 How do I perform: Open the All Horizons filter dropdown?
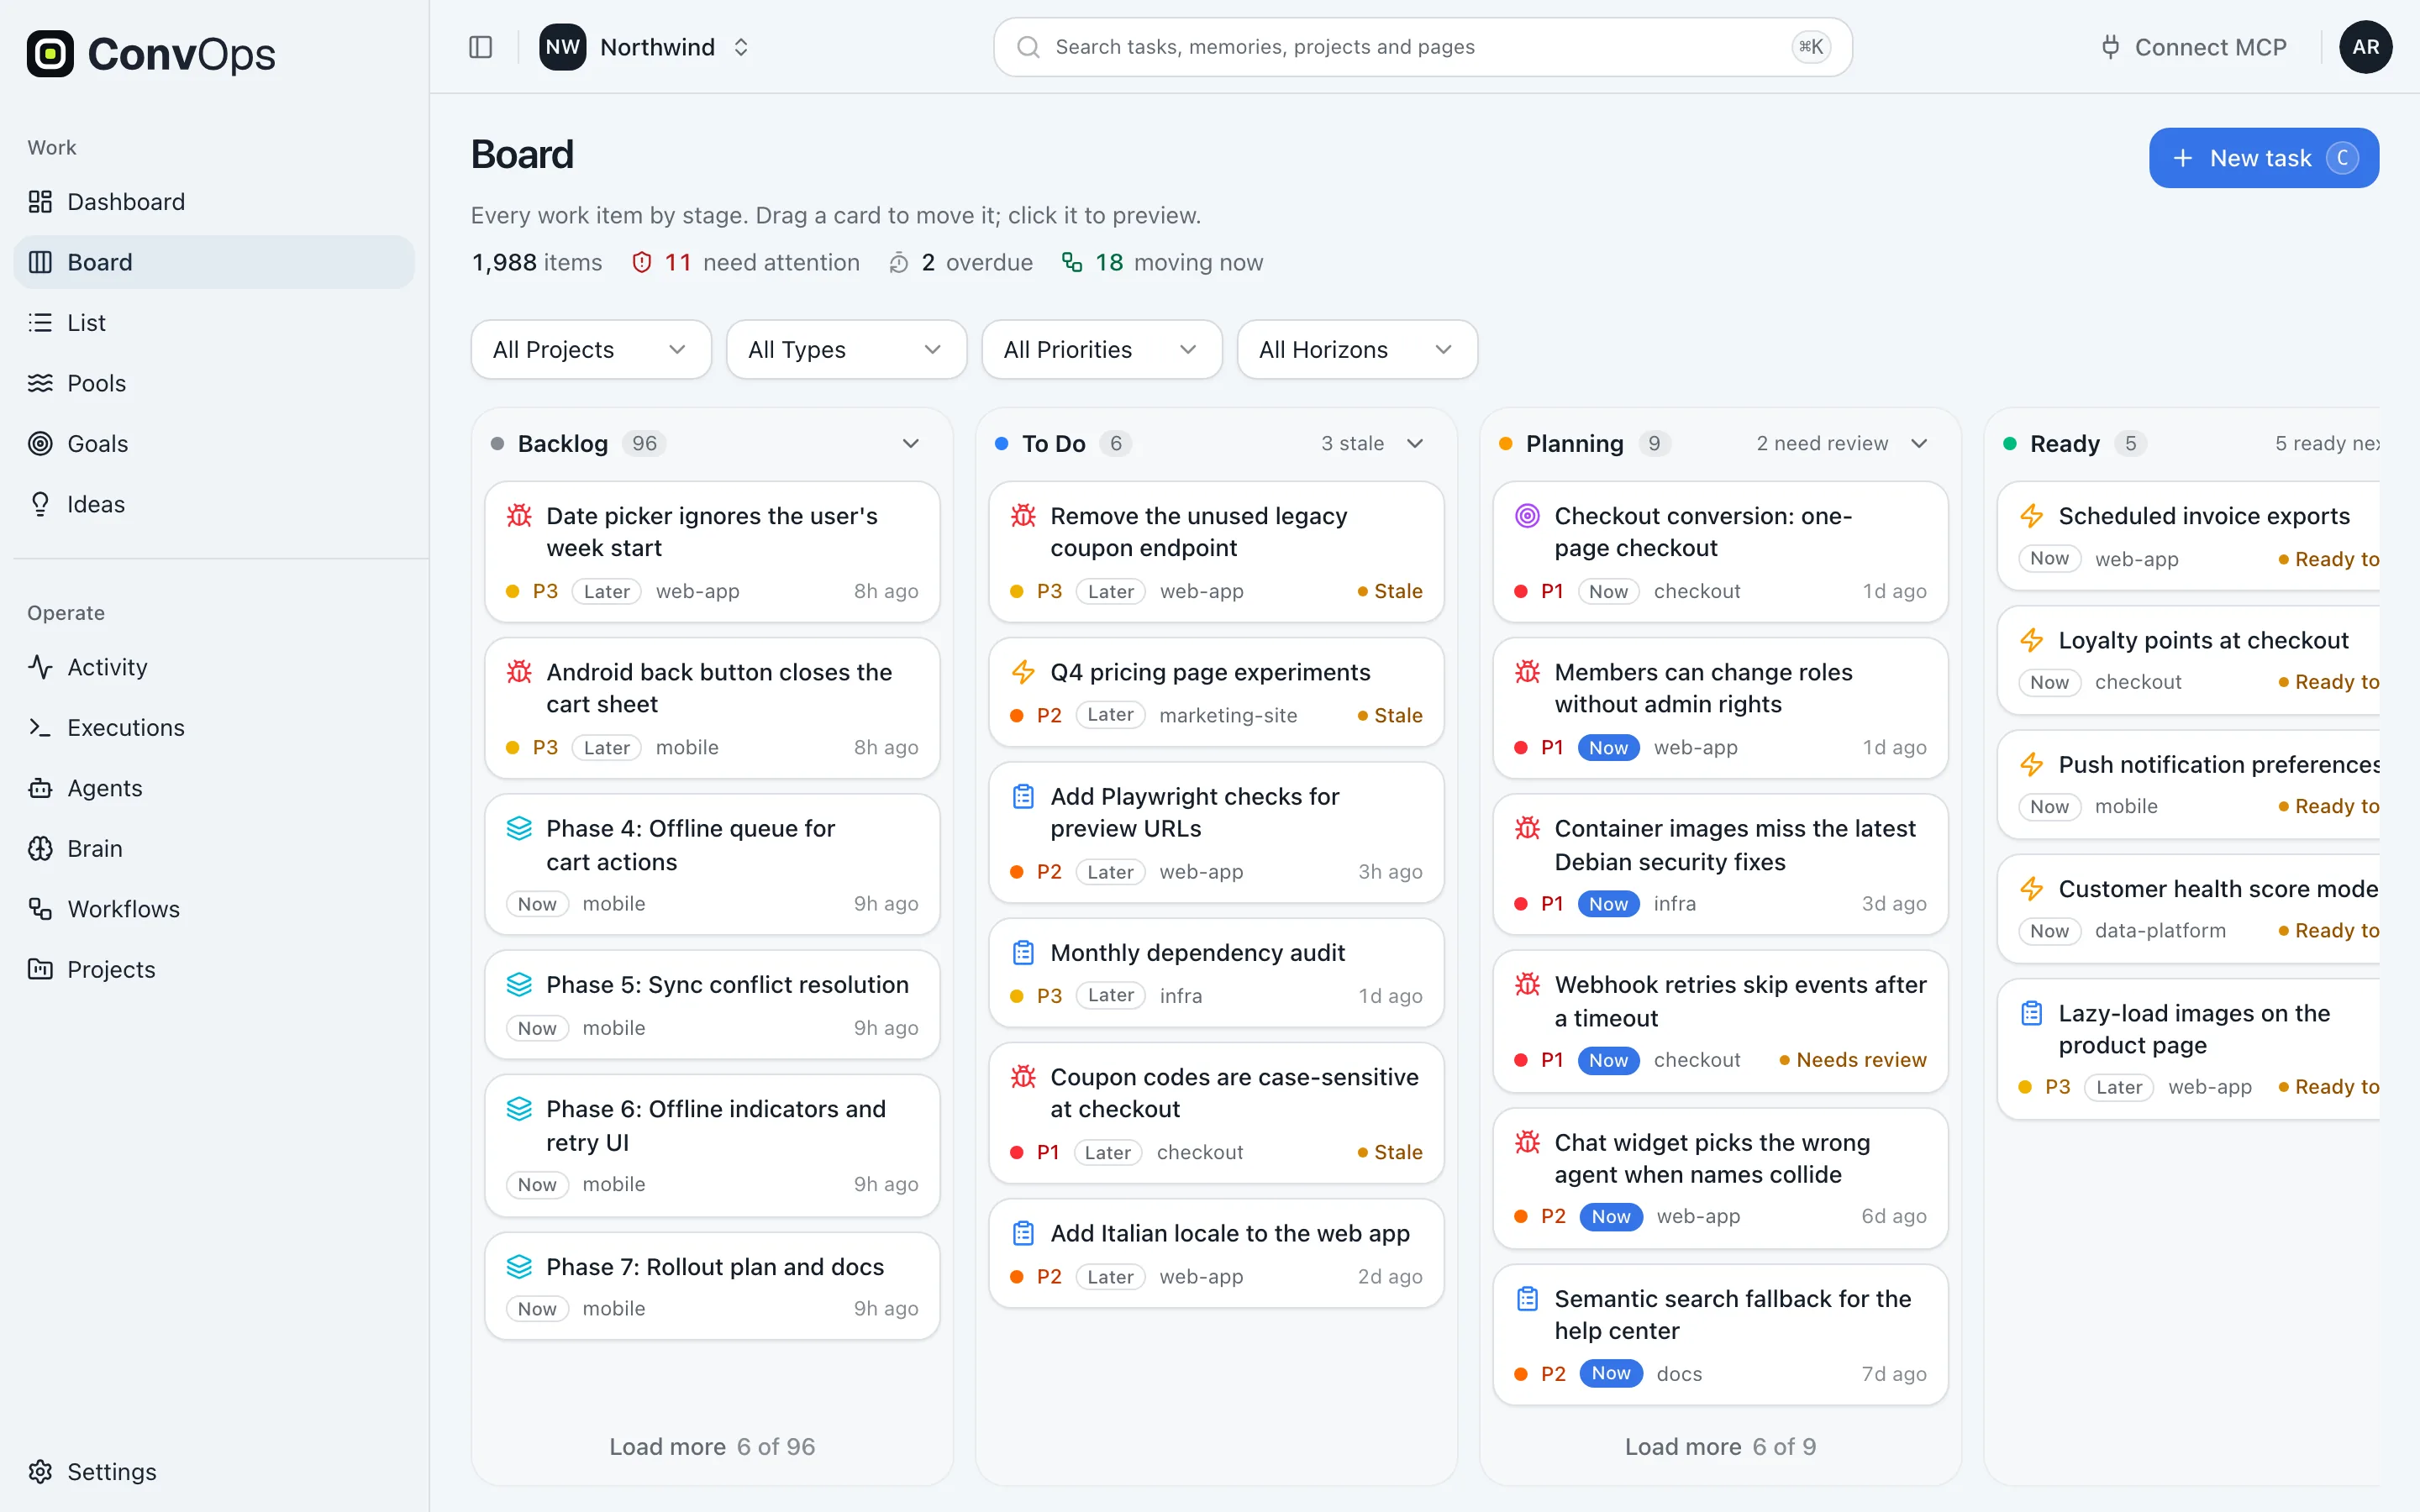1357,349
